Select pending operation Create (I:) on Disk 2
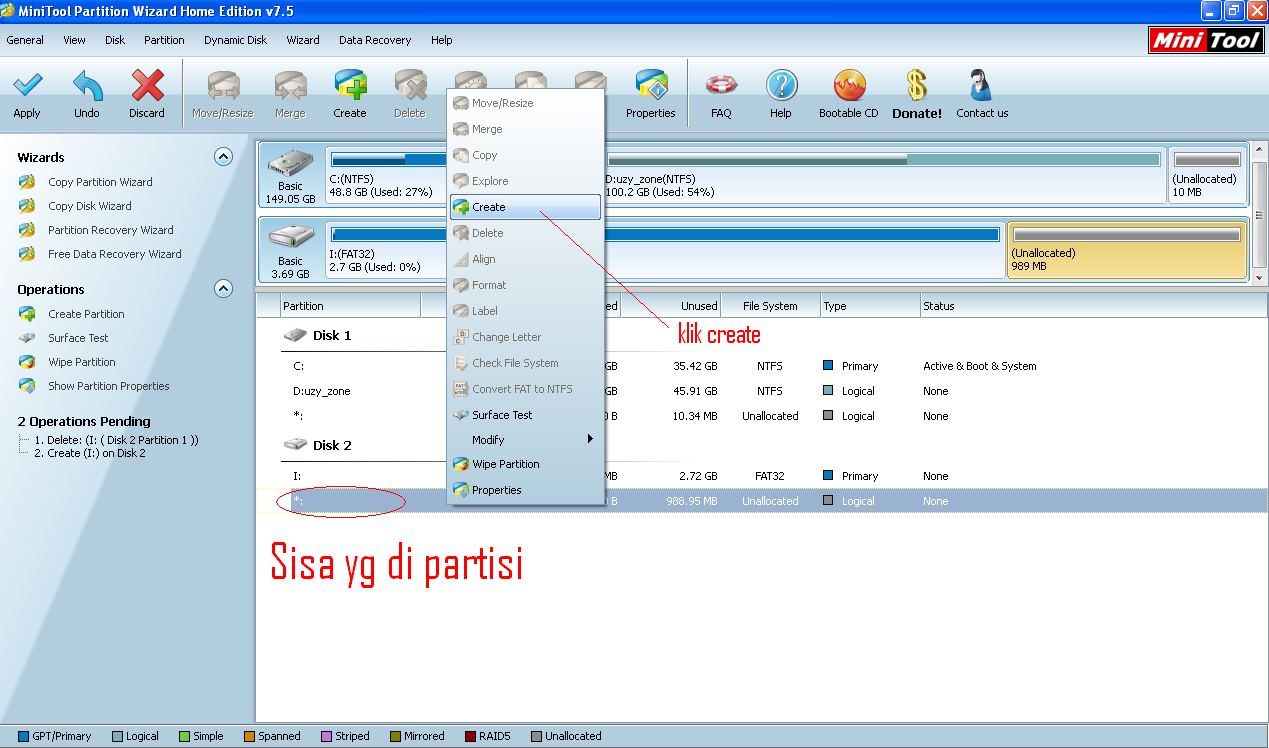Image resolution: width=1269 pixels, height=748 pixels. [90, 453]
